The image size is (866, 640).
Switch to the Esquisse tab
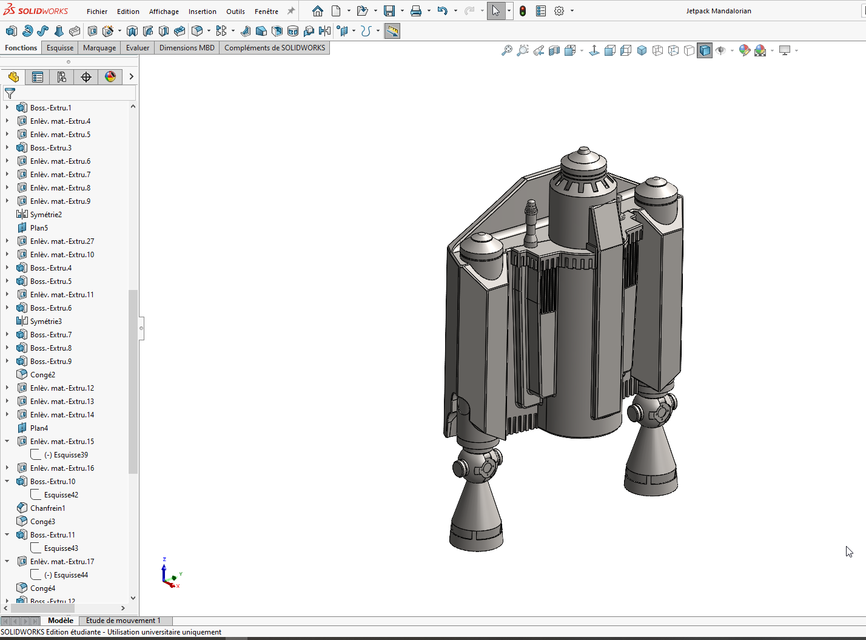click(57, 47)
